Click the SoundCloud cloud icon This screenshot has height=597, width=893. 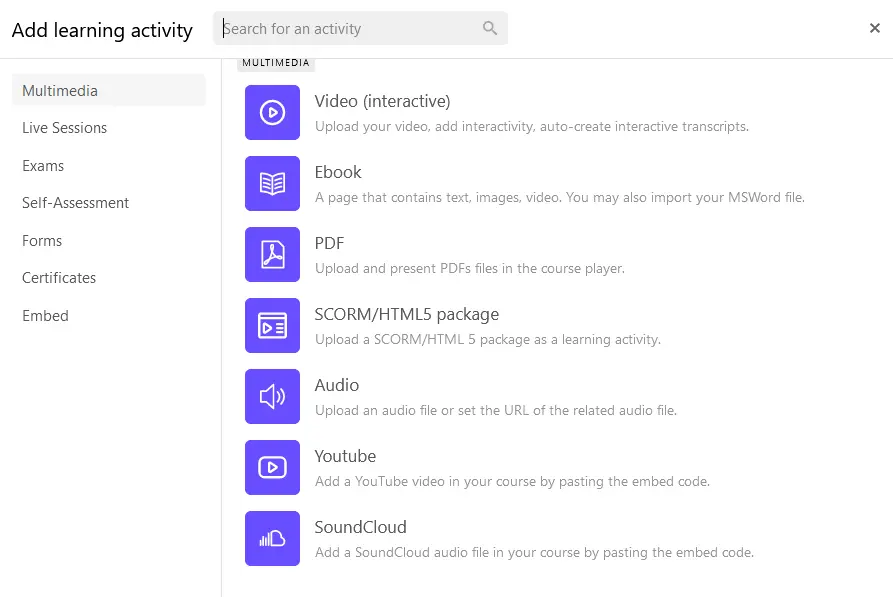click(272, 538)
